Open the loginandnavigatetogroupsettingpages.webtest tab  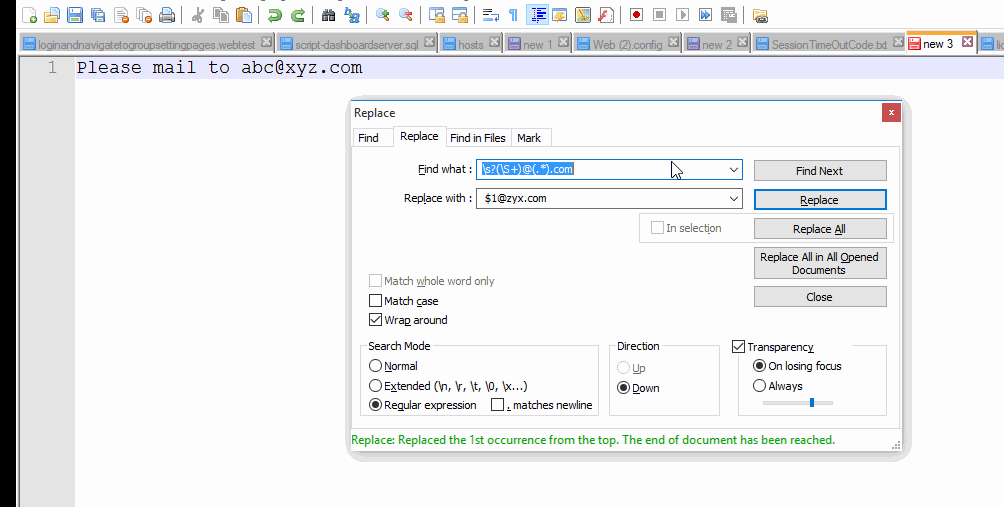tap(147, 44)
